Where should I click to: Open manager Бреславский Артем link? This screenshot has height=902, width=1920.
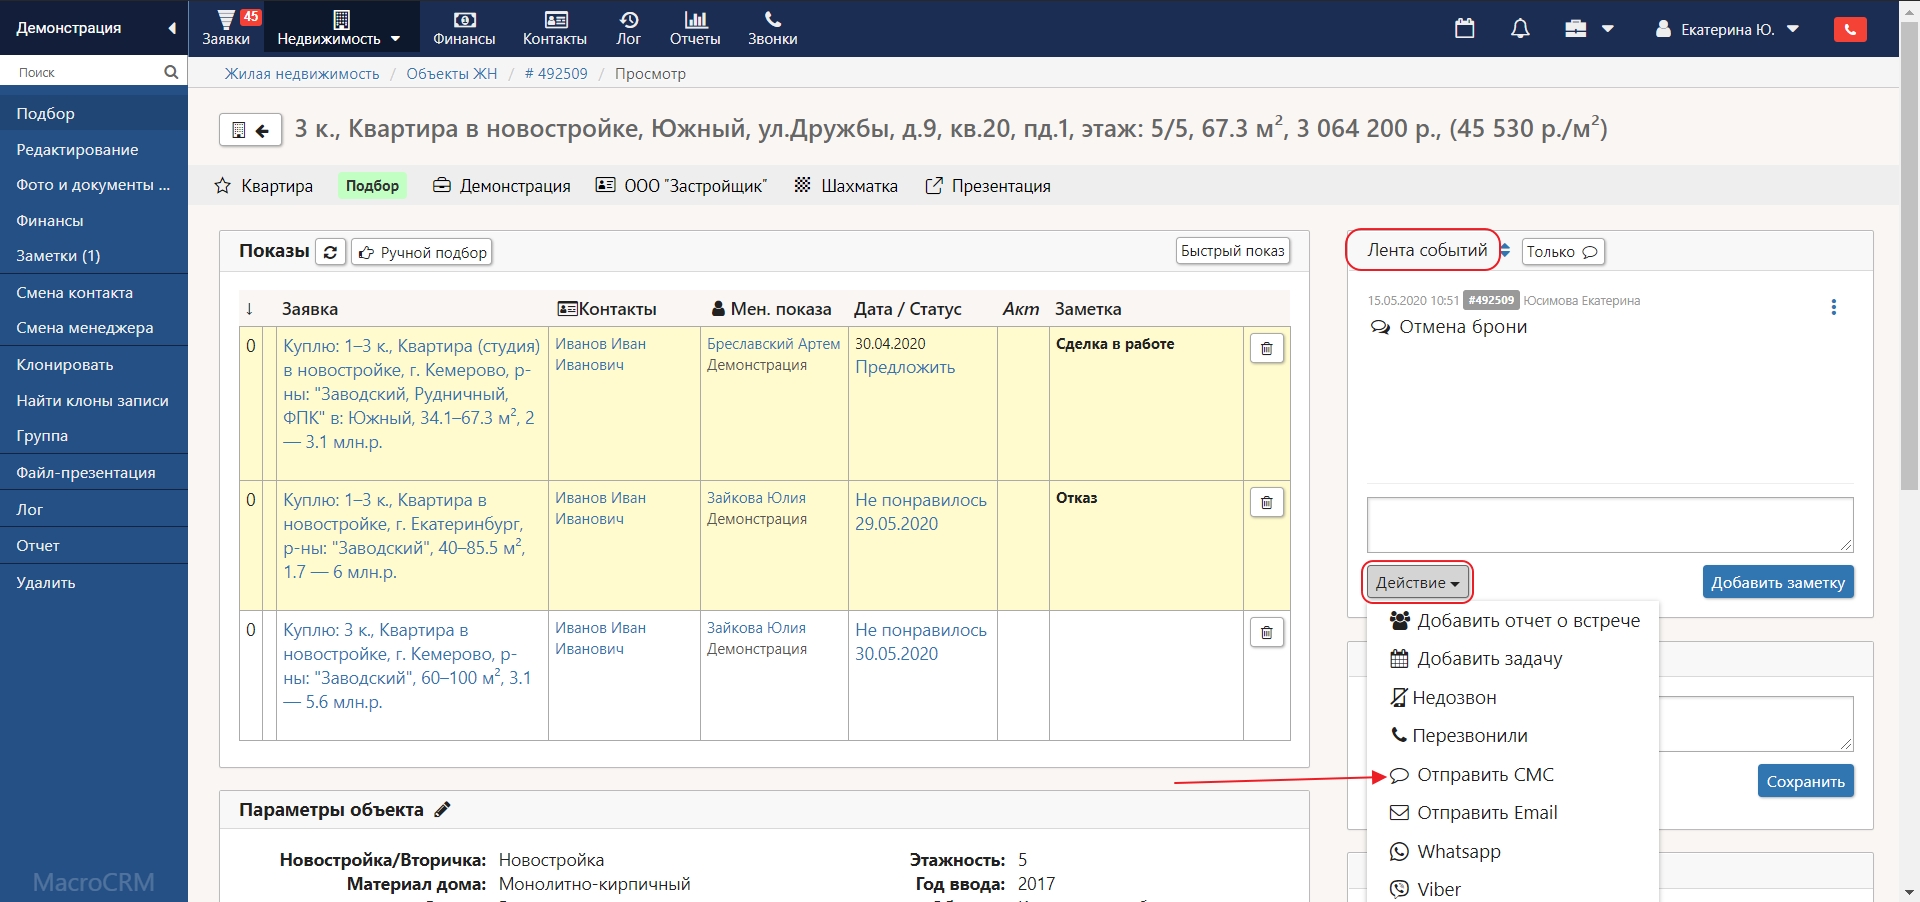point(773,344)
